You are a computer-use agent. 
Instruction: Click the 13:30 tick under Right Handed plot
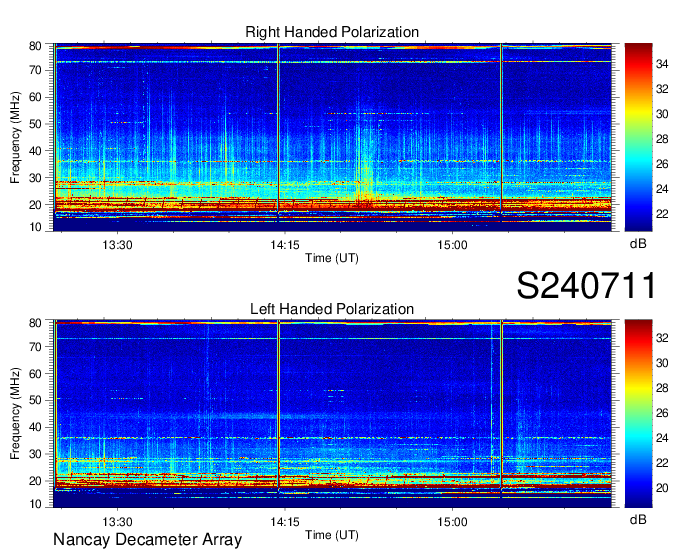coord(117,245)
